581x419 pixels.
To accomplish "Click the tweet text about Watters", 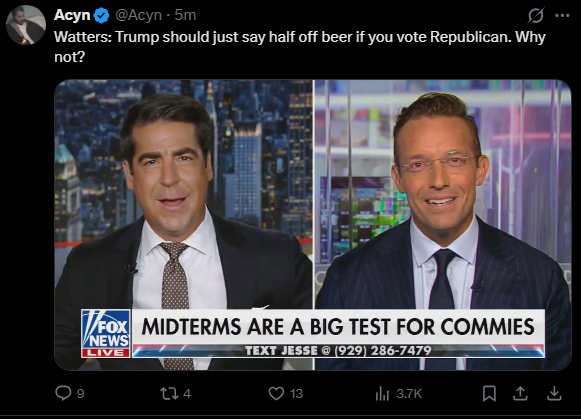I will click(x=300, y=47).
